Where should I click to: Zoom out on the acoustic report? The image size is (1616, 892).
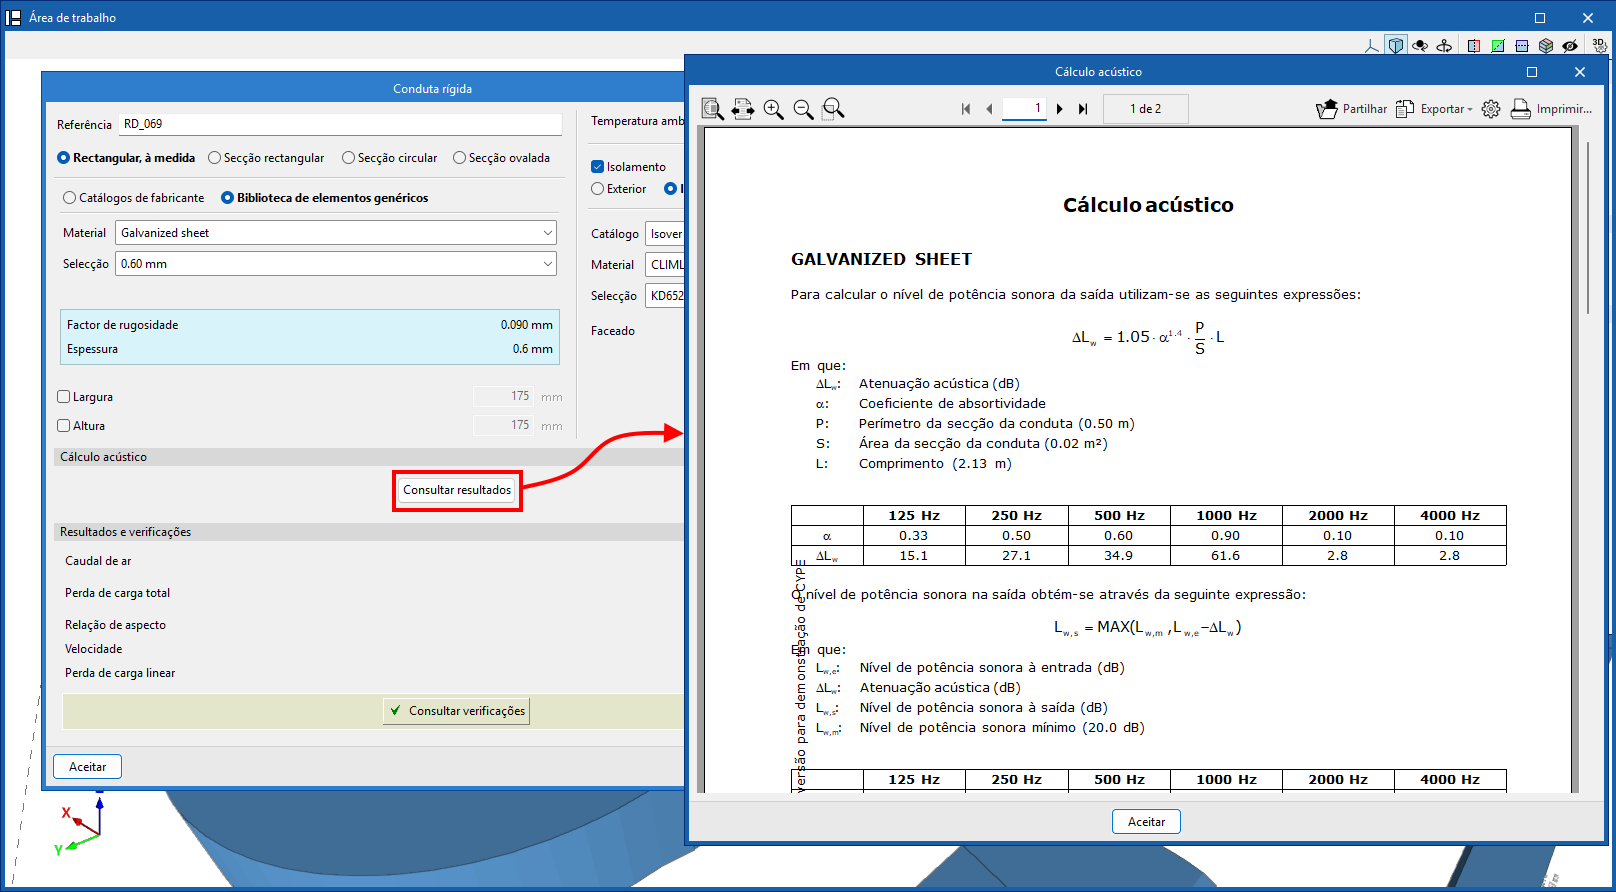[803, 109]
